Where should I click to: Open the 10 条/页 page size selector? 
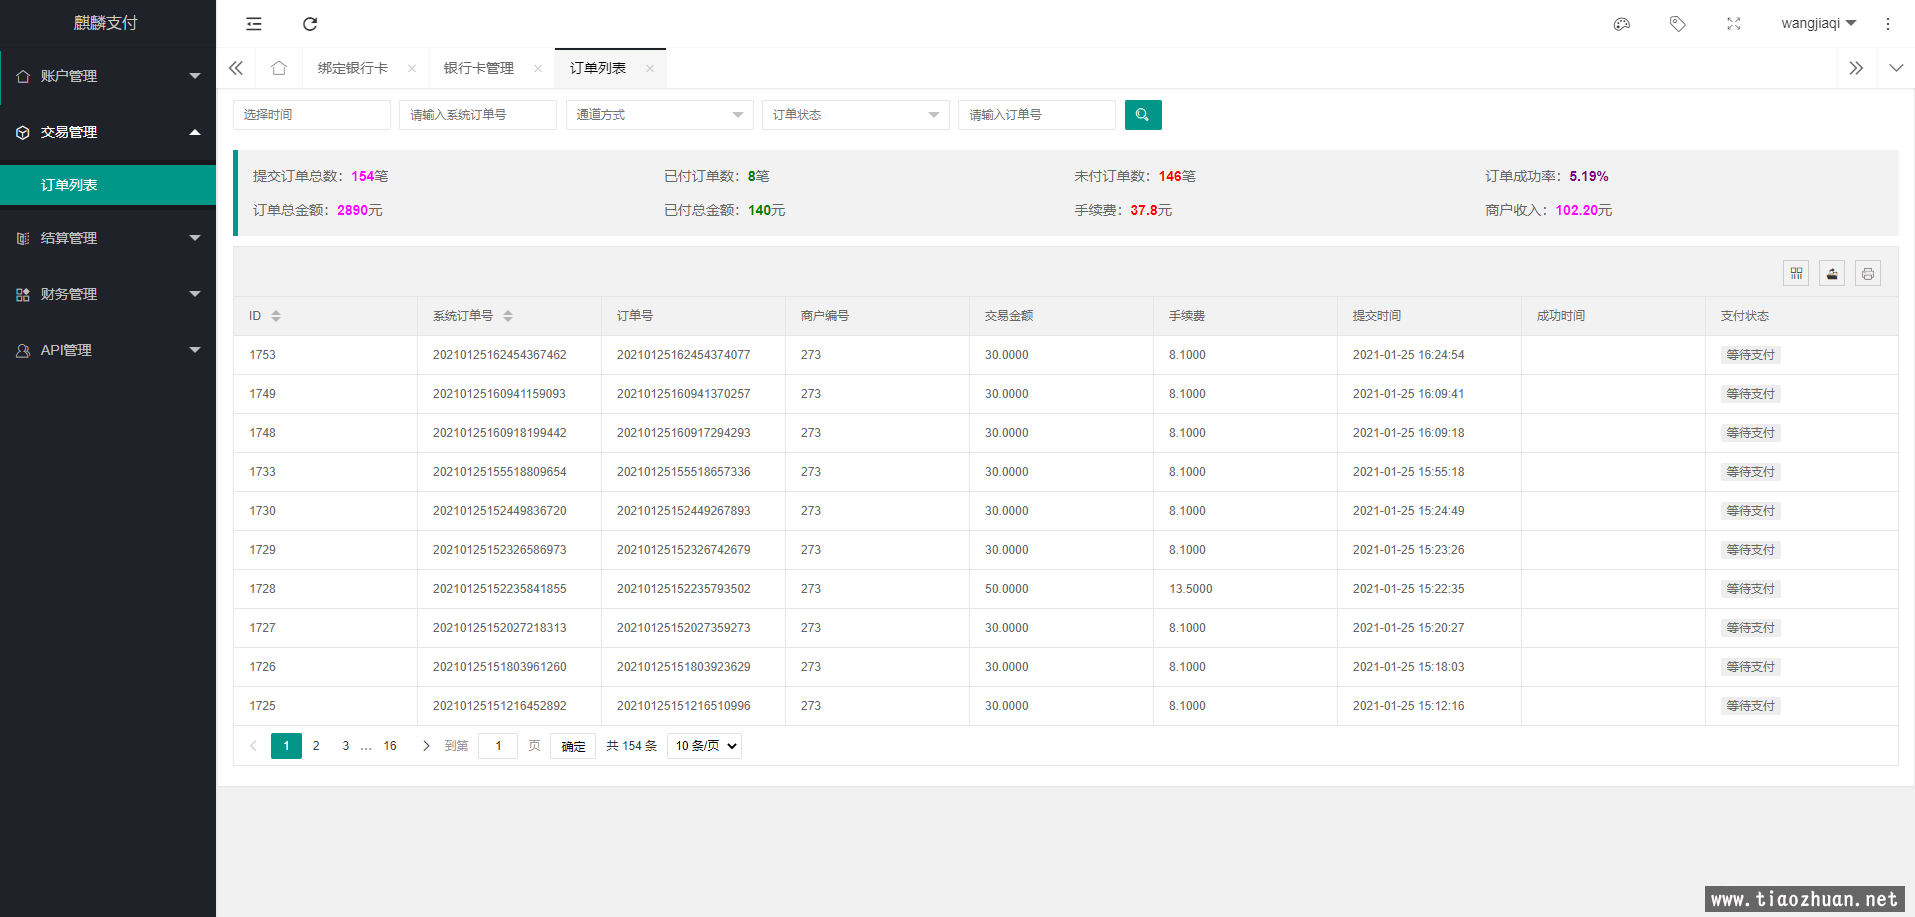pos(704,746)
